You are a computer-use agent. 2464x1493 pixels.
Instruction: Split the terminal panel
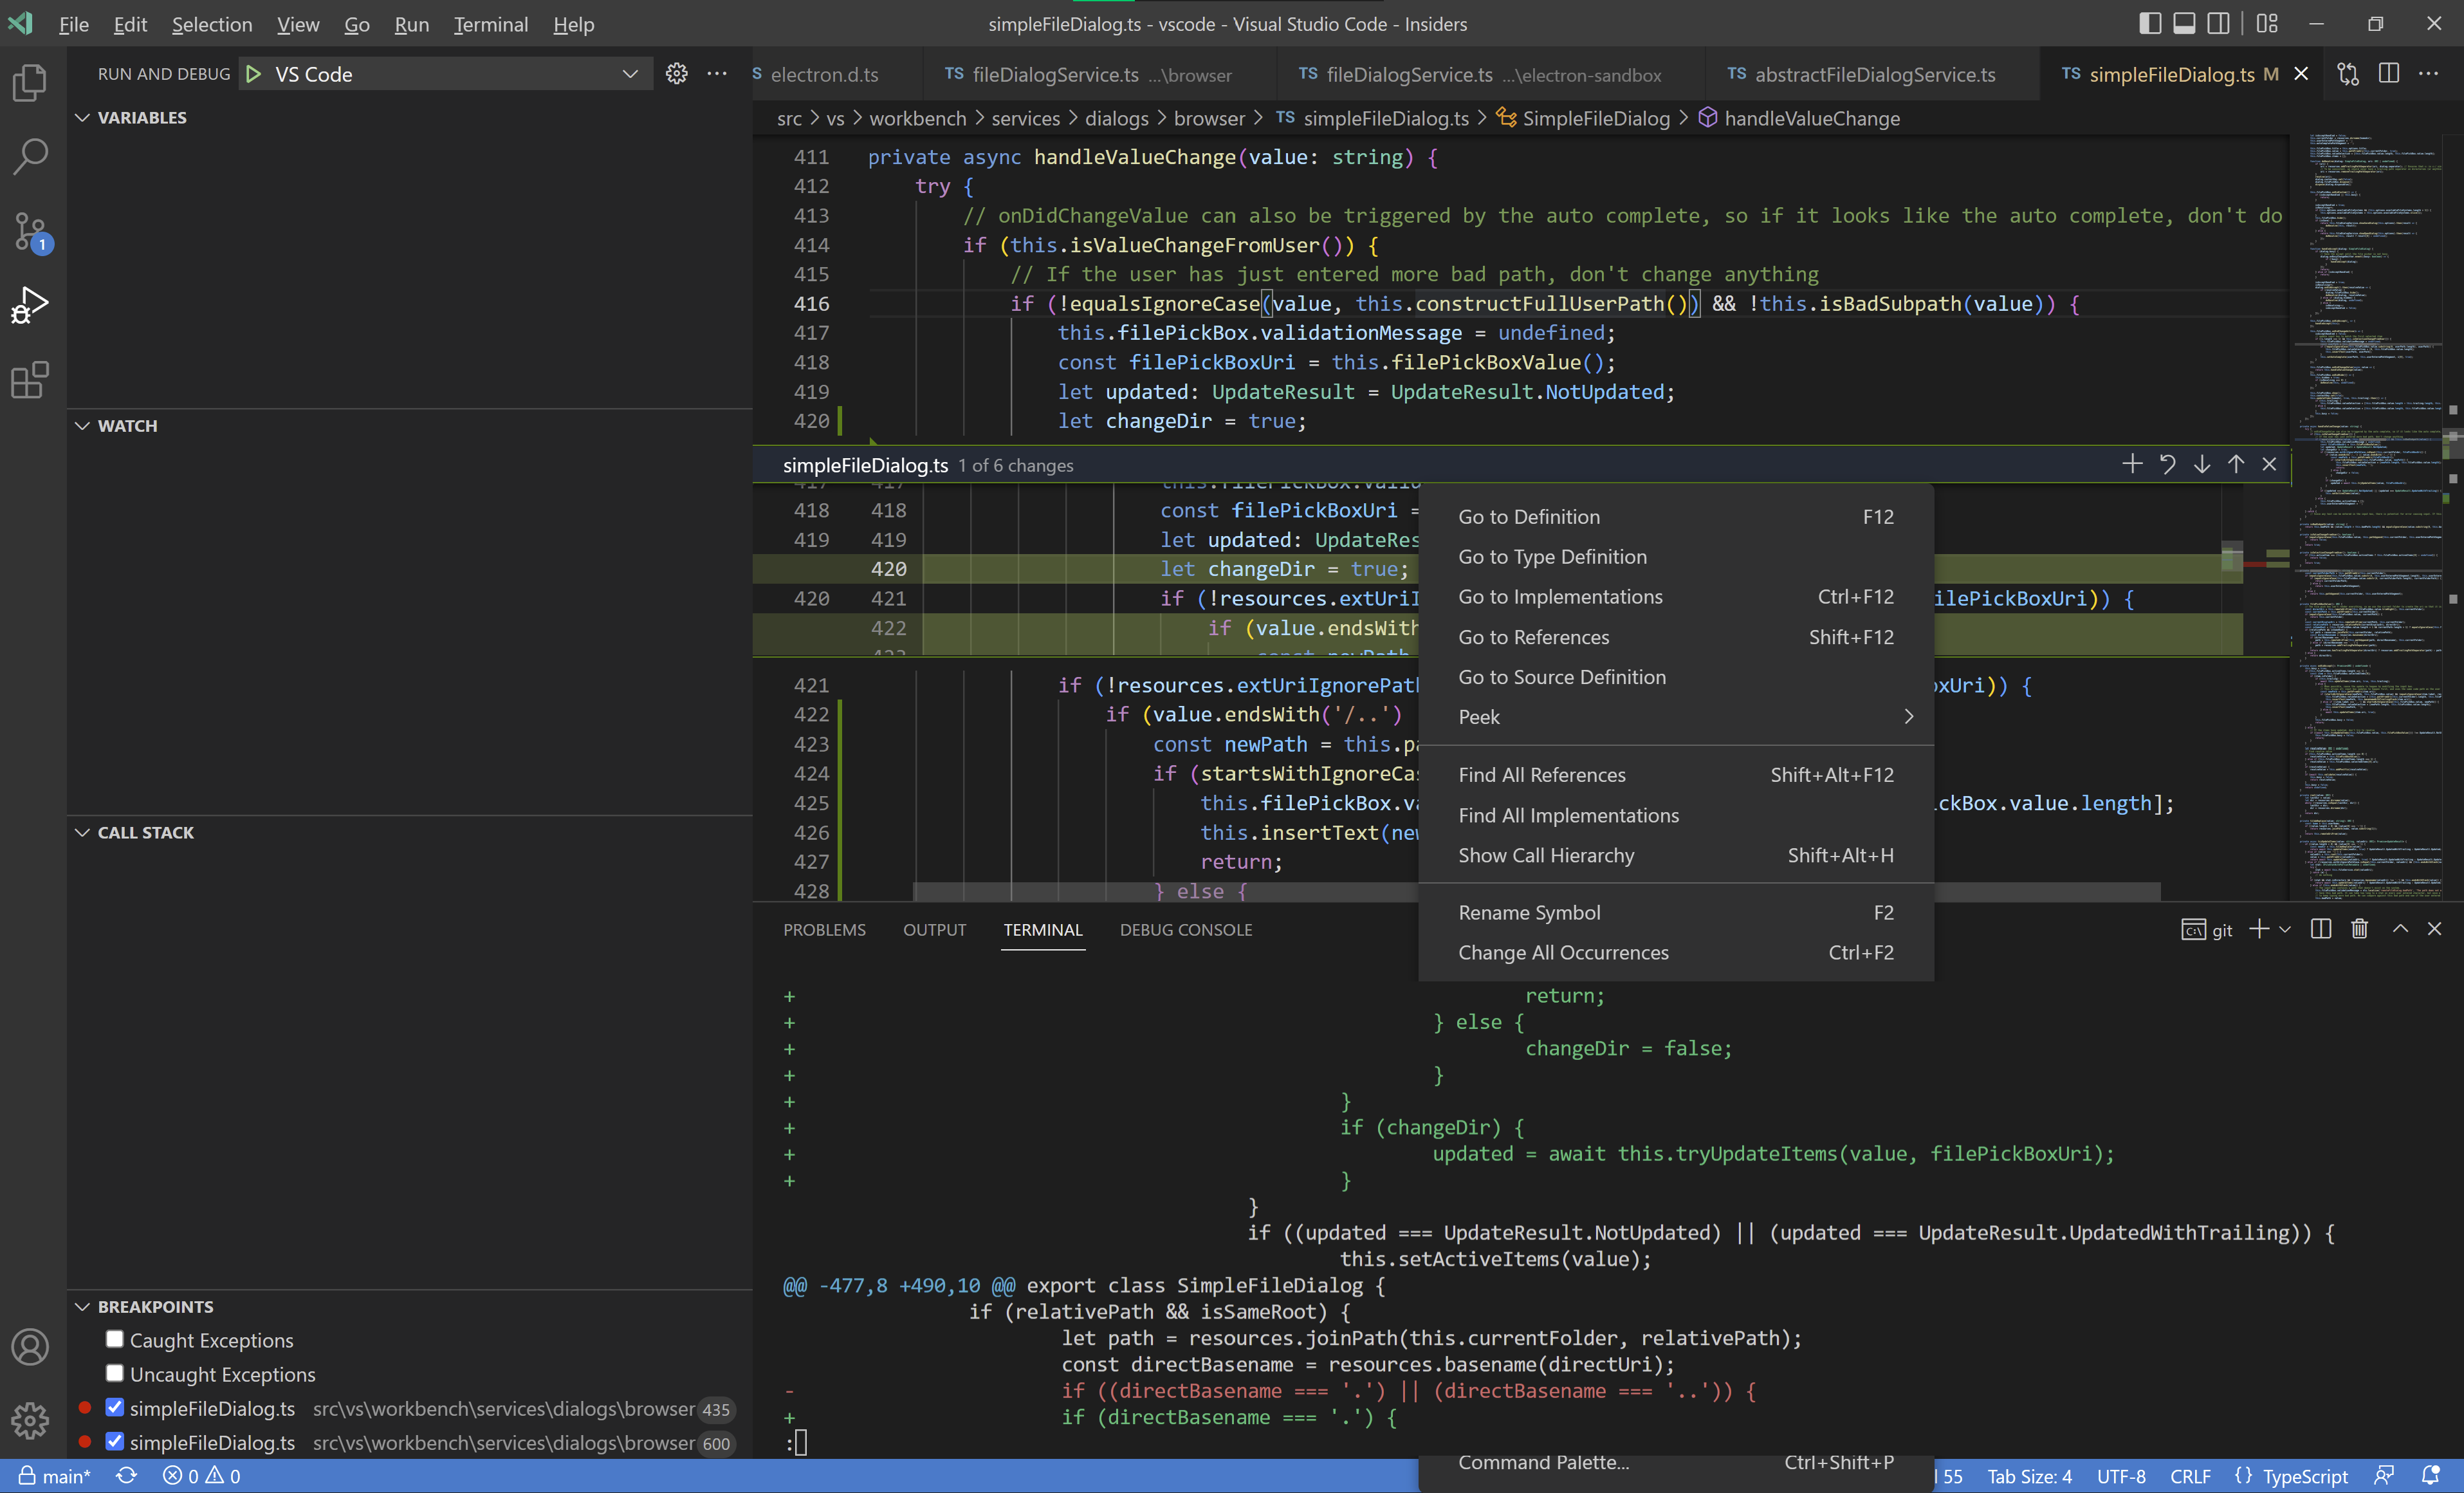point(2321,929)
